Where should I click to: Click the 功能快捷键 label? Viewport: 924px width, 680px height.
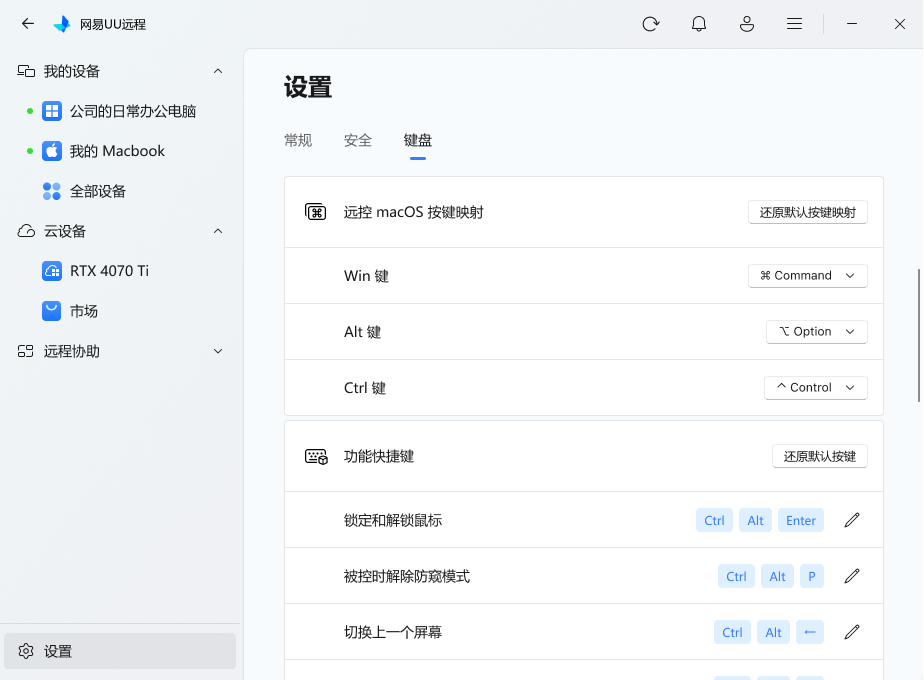pyautogui.click(x=379, y=456)
